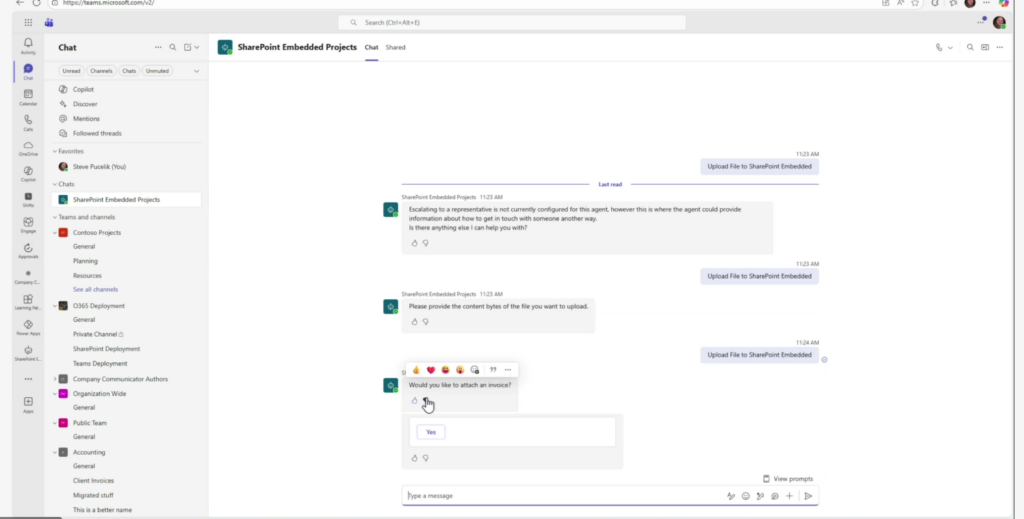The image size is (1024, 519).
Task: Click the new chat compose icon
Action: 187,47
